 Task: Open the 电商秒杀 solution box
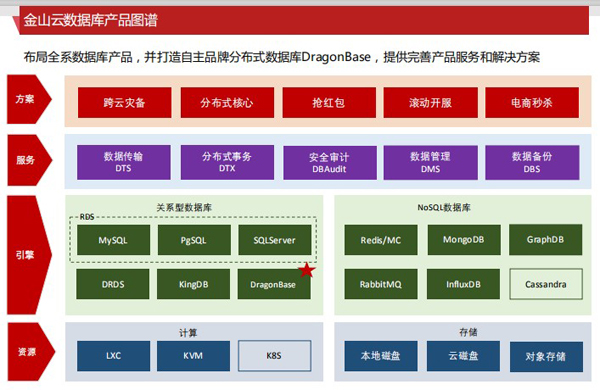click(x=532, y=103)
